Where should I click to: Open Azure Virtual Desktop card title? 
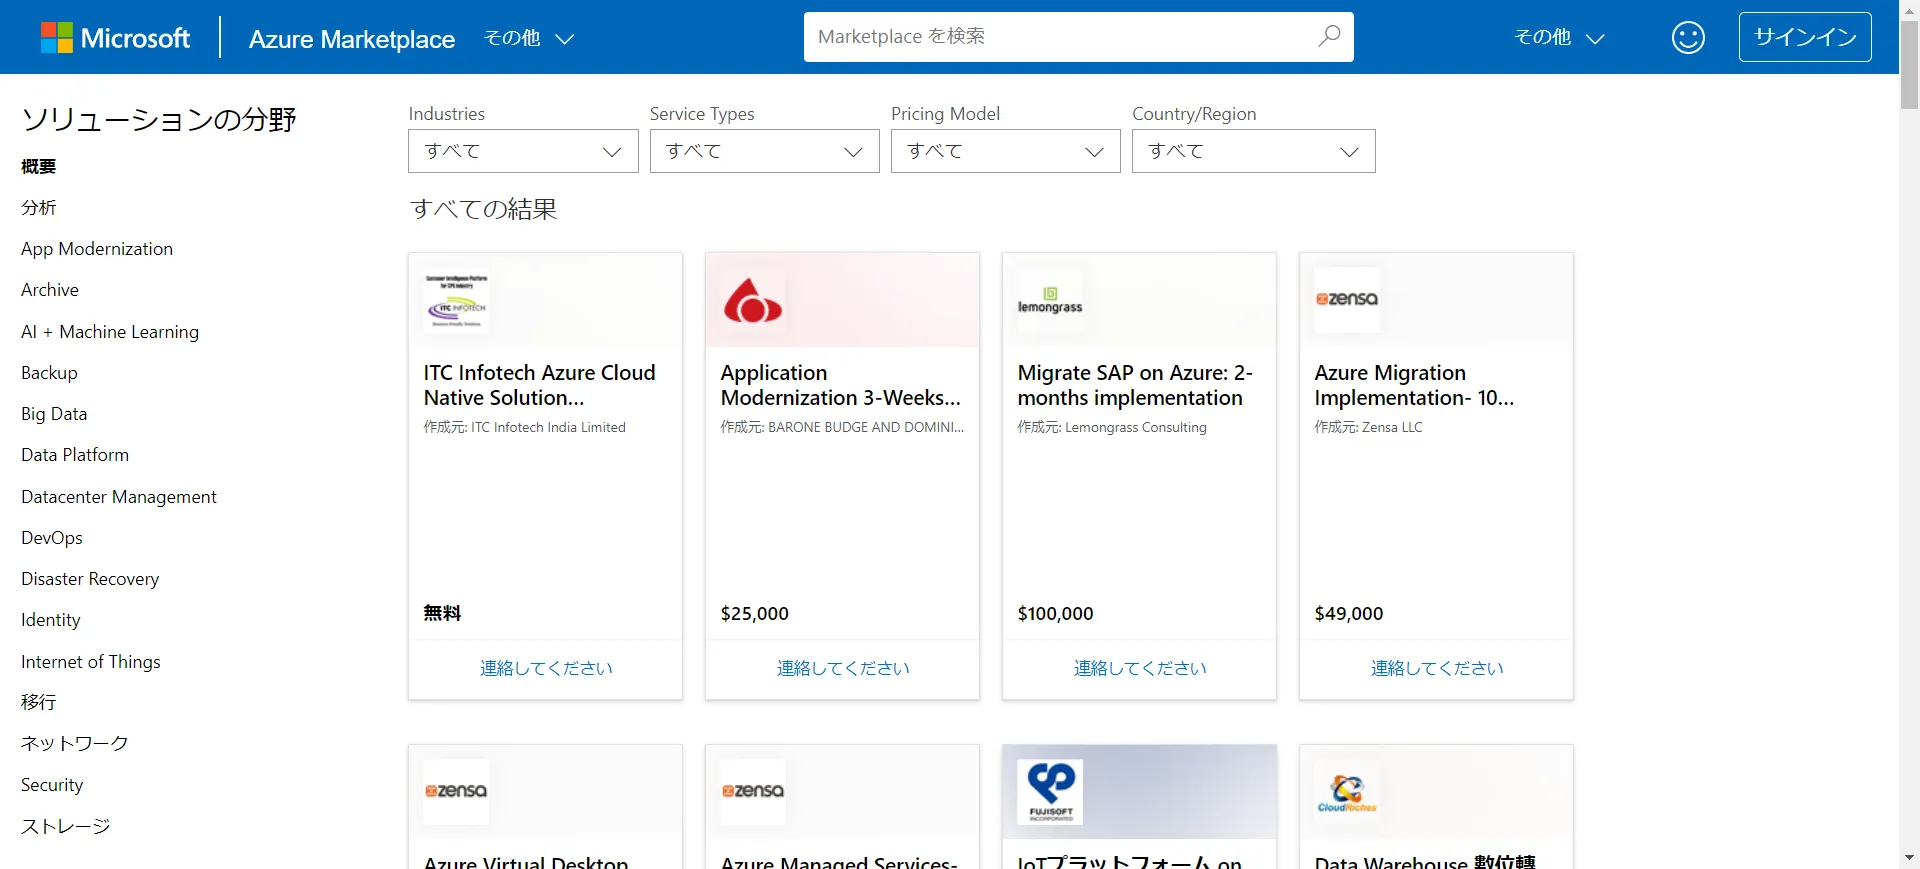[526, 861]
